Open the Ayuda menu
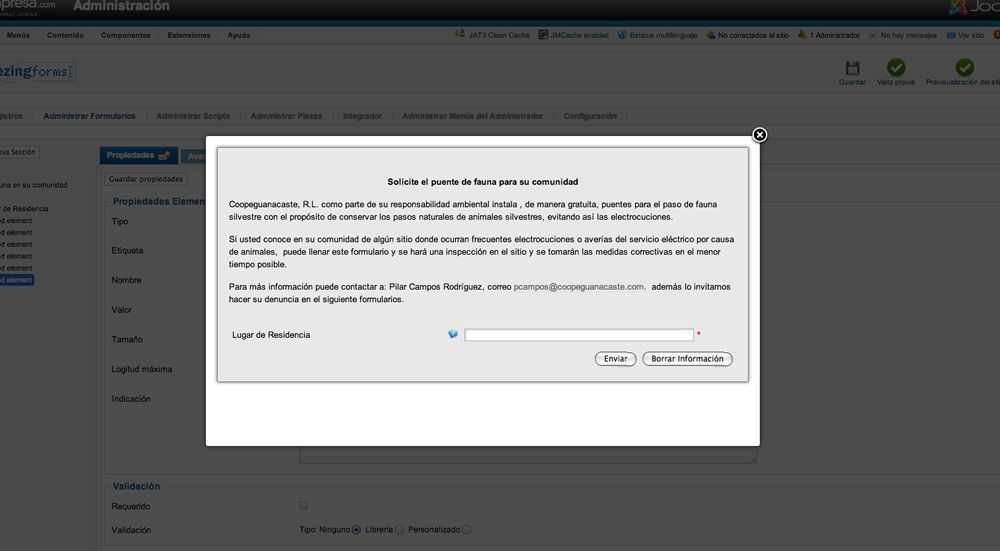The image size is (1000, 551). 239,35
